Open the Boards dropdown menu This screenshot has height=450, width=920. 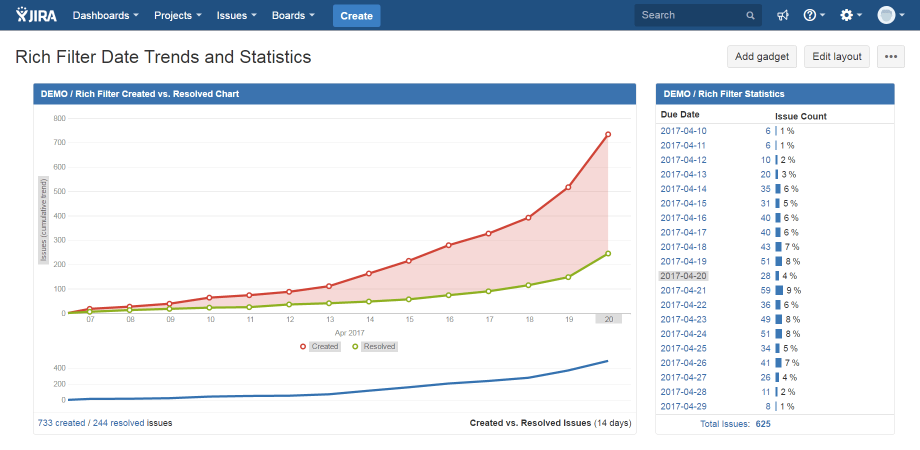[x=293, y=16]
